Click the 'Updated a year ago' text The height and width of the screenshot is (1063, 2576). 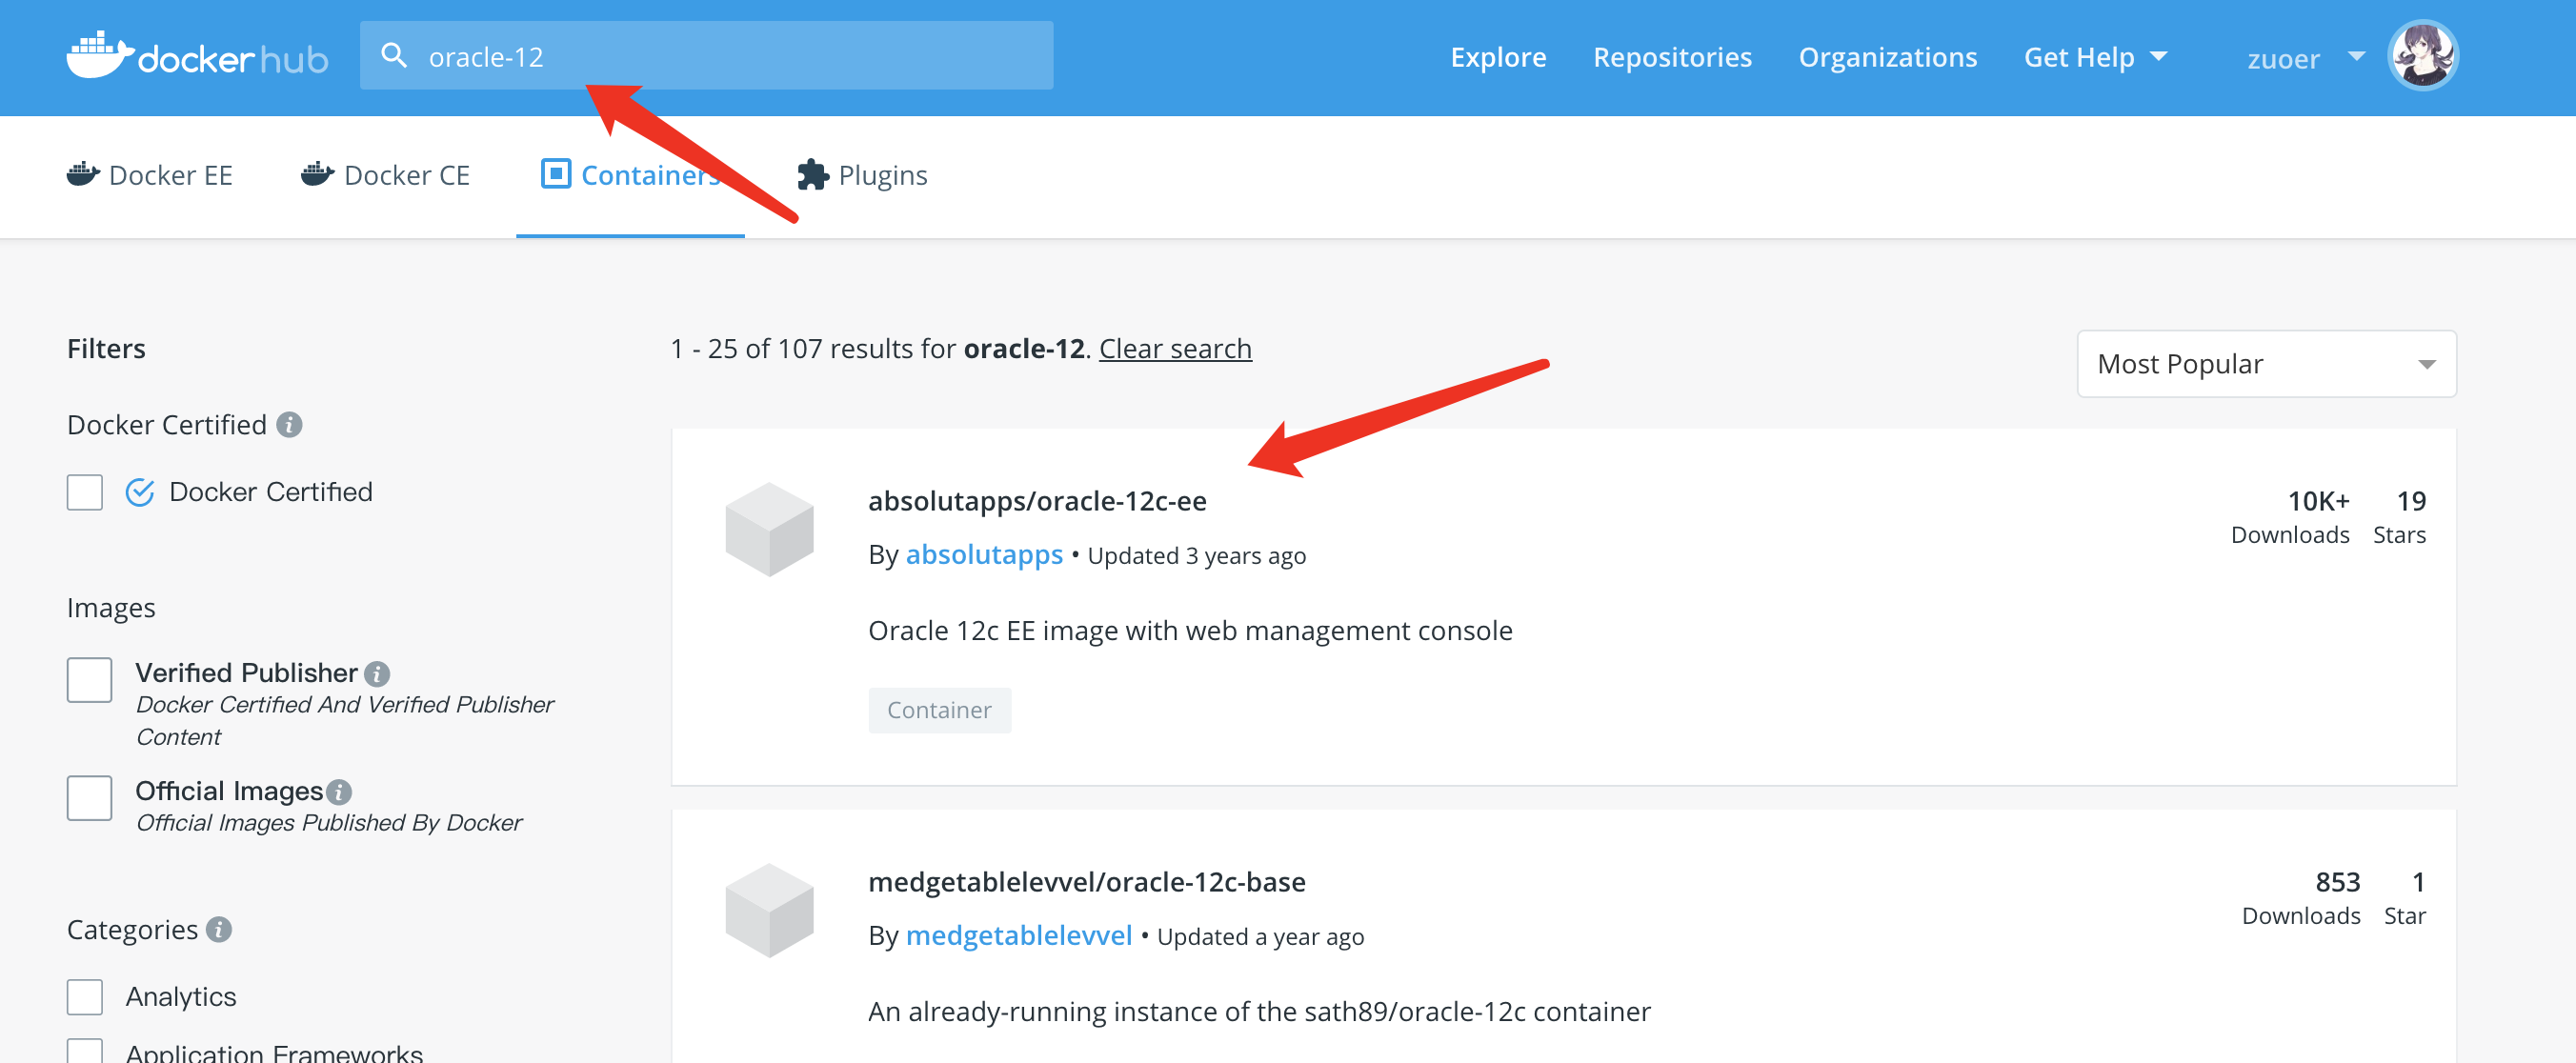[1260, 937]
